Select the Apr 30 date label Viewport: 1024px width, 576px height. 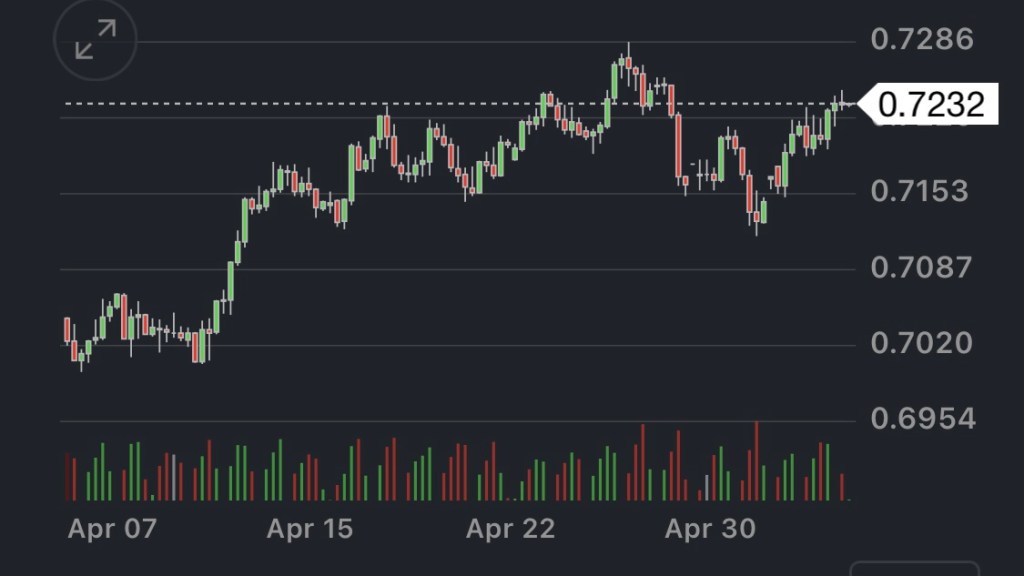pos(711,529)
